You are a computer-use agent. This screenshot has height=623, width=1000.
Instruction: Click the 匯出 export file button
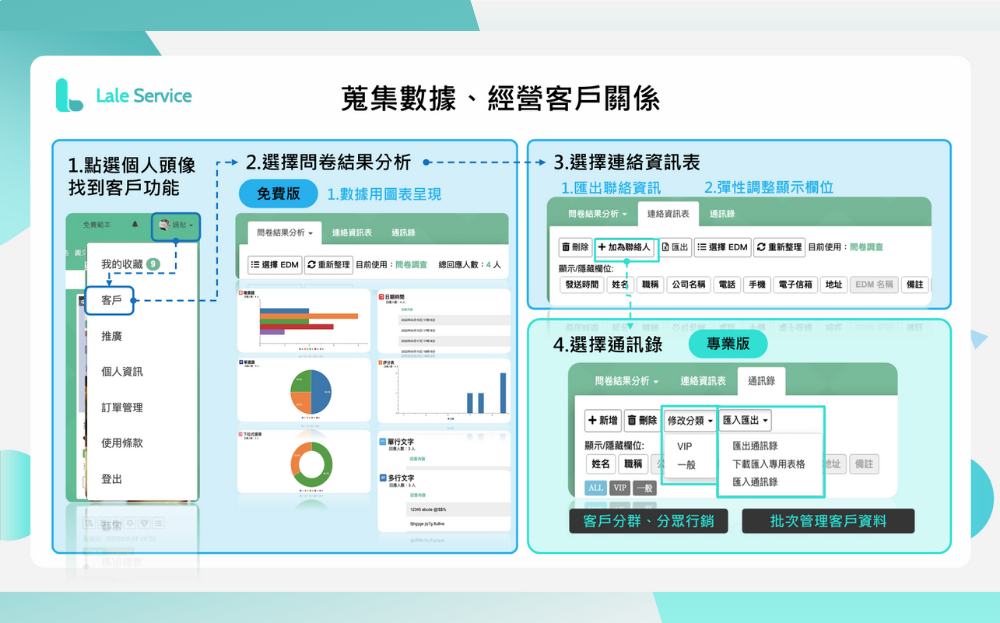[675, 247]
